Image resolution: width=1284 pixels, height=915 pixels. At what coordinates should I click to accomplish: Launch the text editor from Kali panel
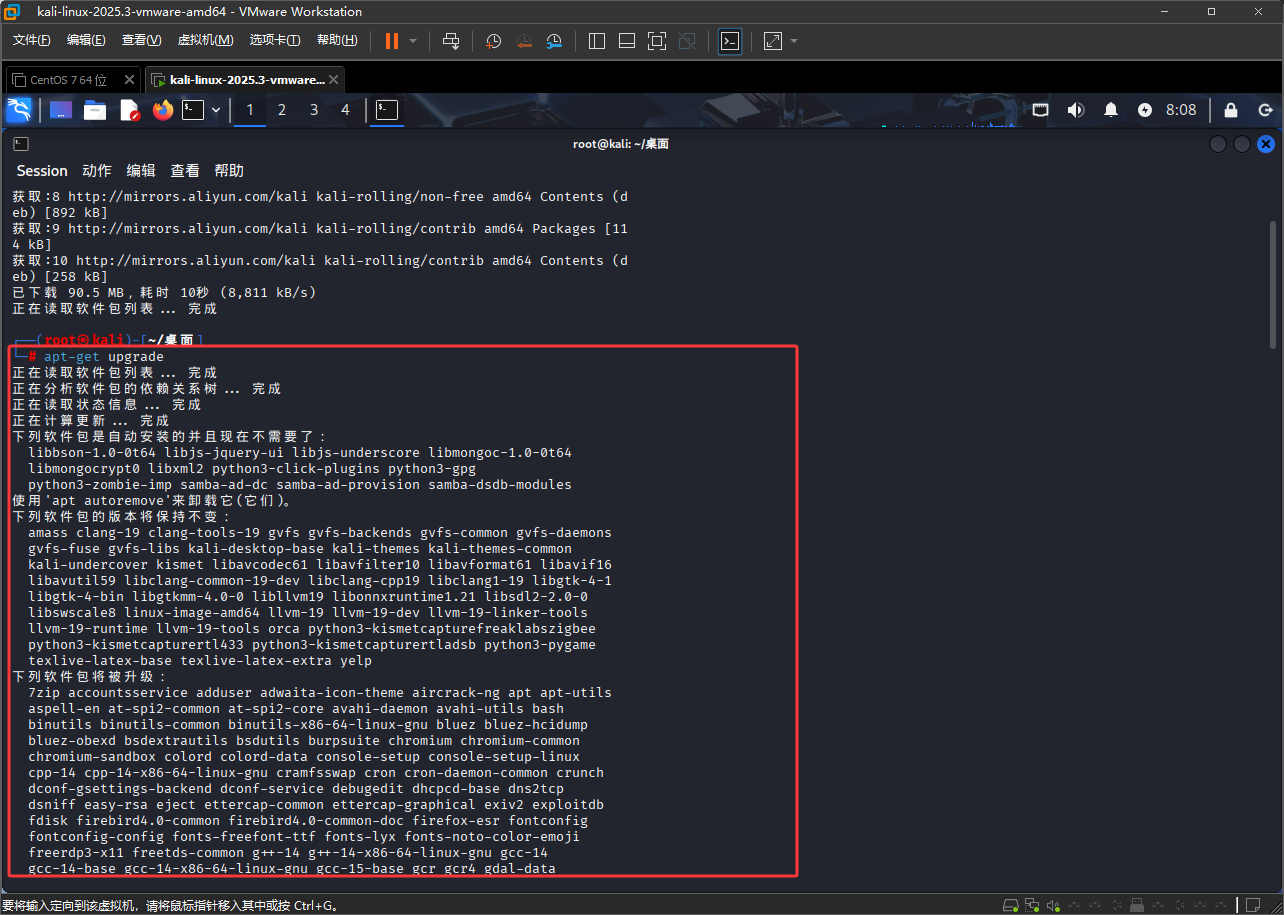[x=130, y=110]
